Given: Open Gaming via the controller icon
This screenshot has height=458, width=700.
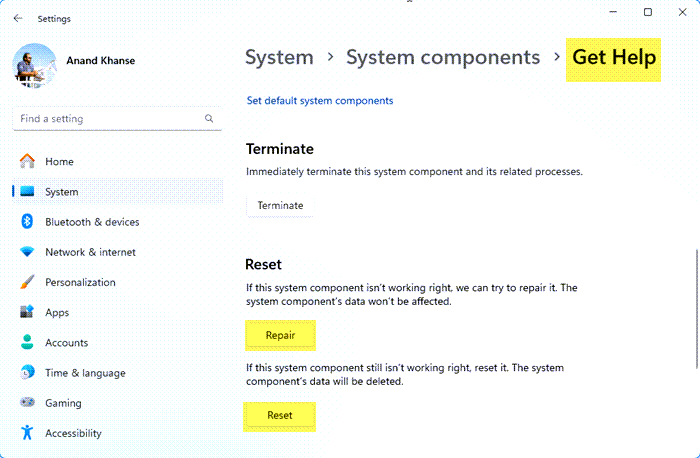Looking at the screenshot, I should pos(27,403).
